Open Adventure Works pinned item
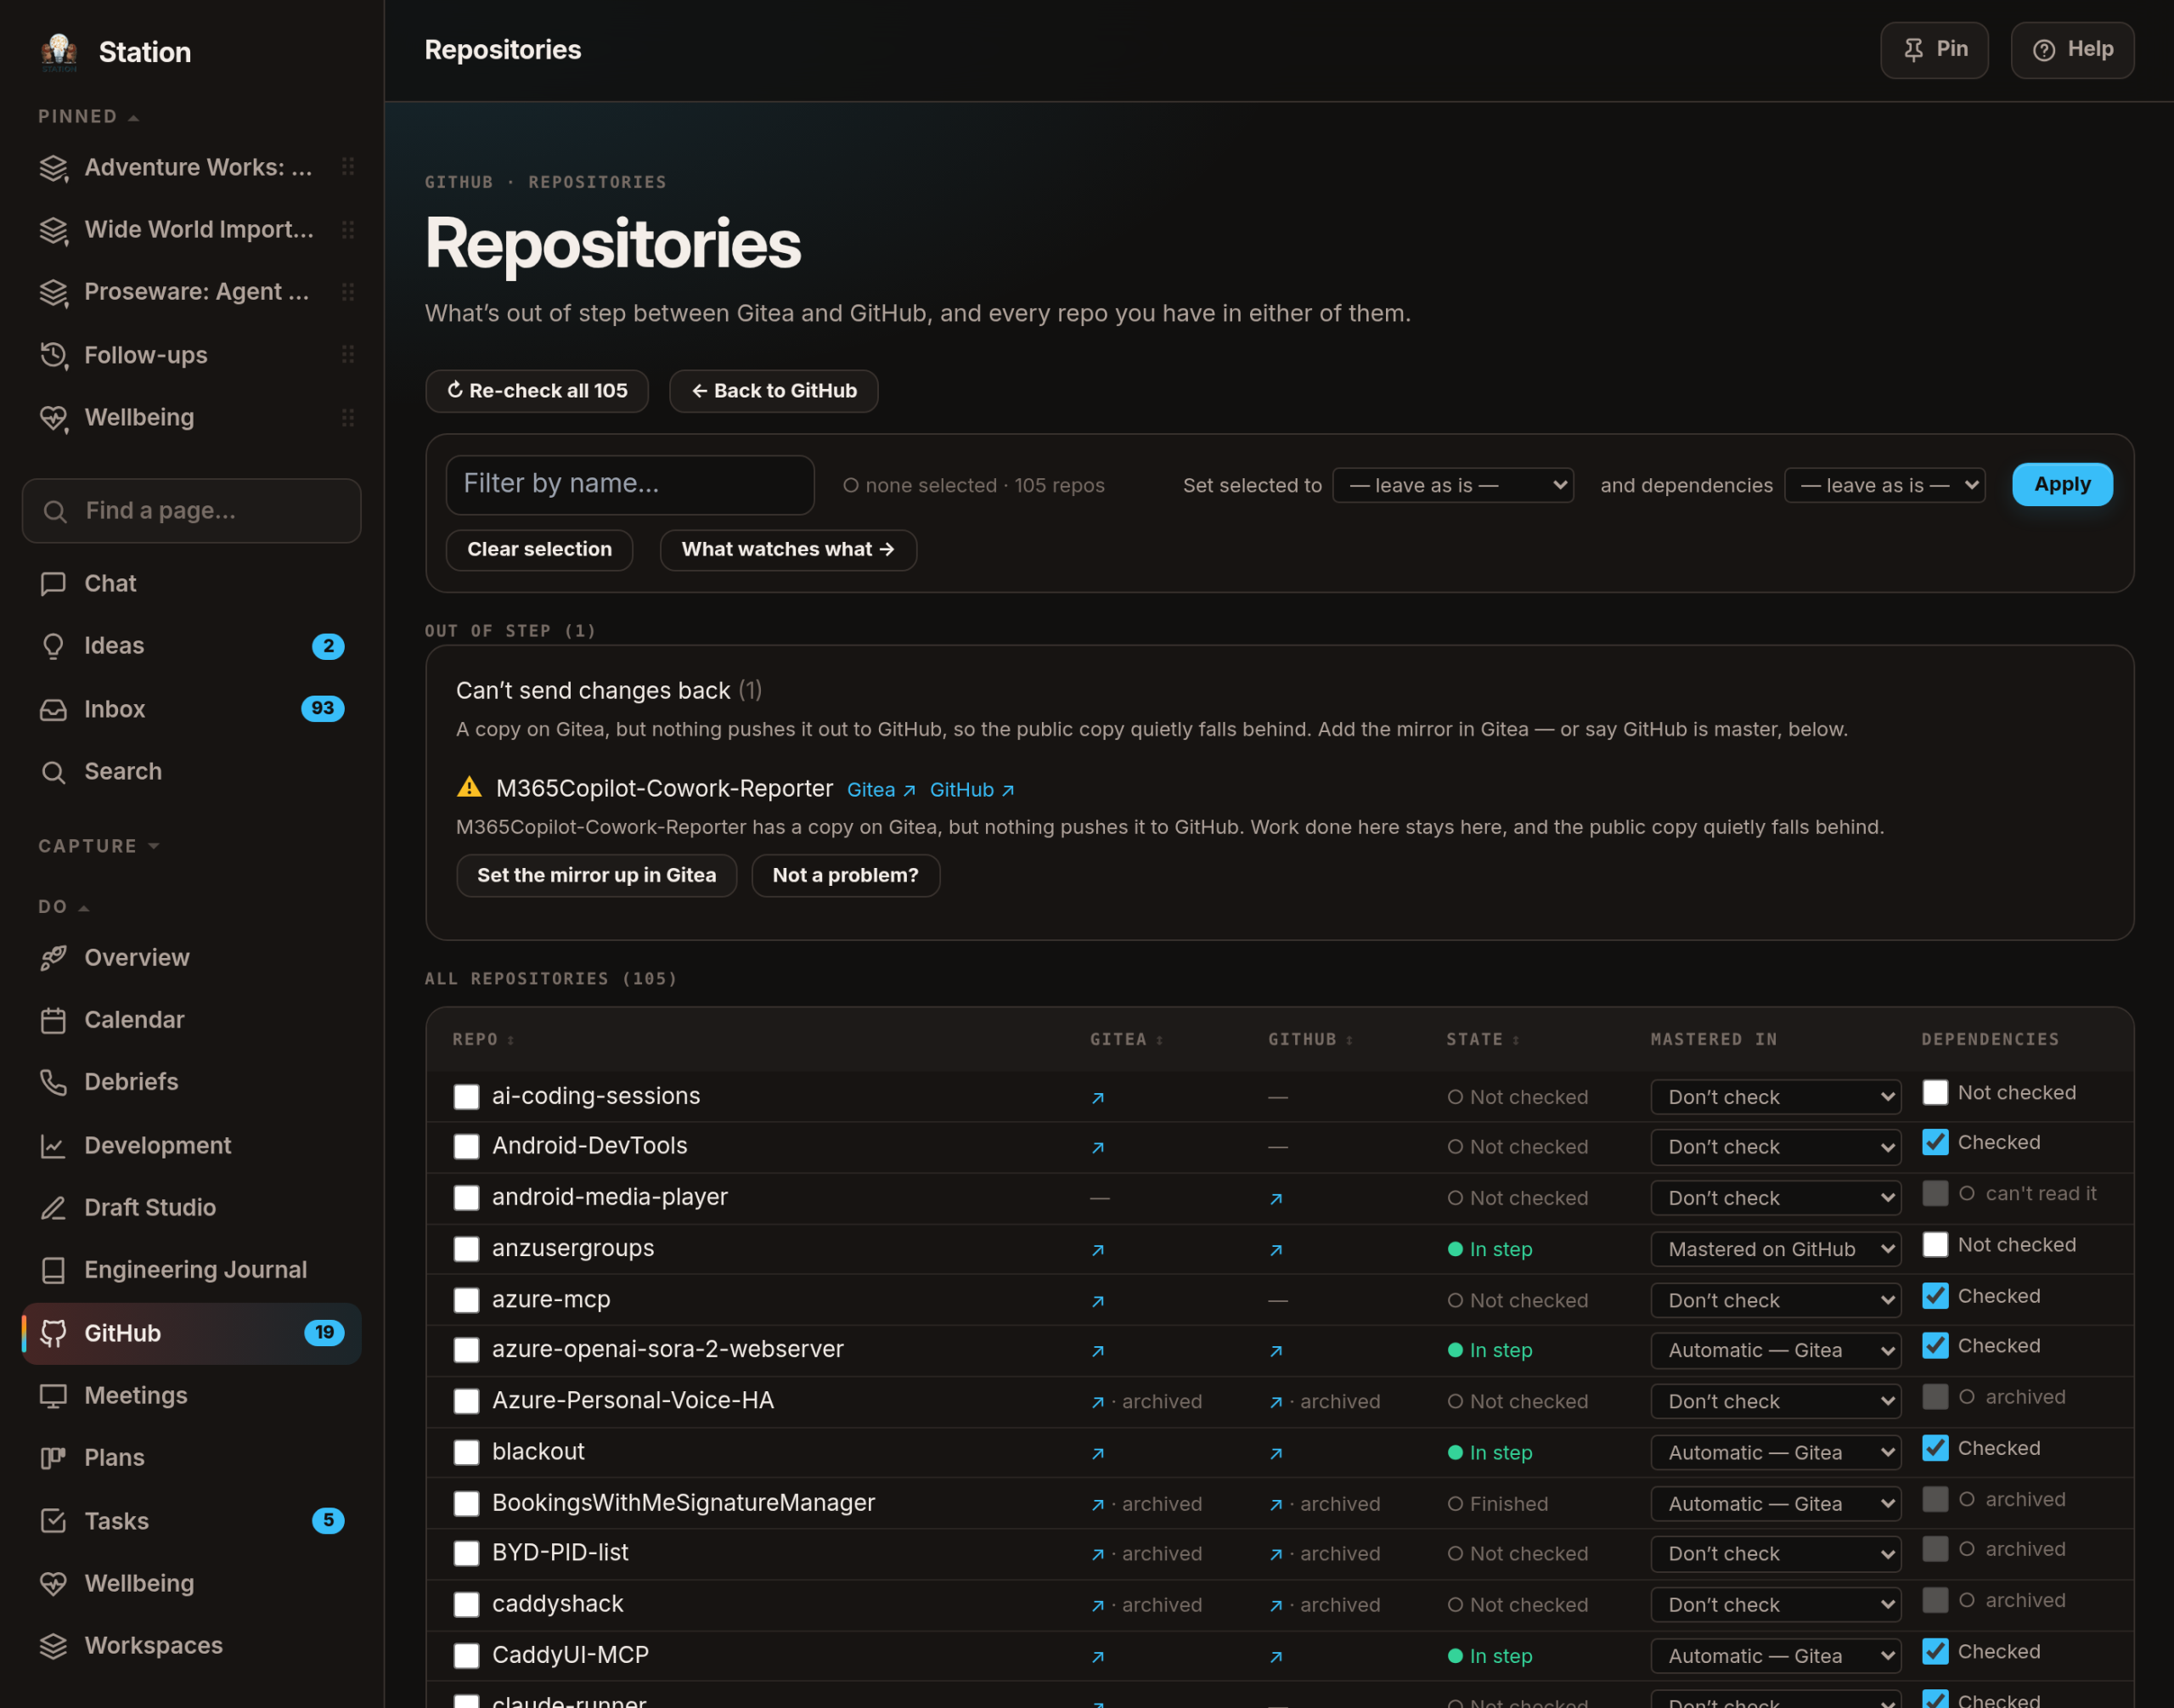 coord(192,168)
